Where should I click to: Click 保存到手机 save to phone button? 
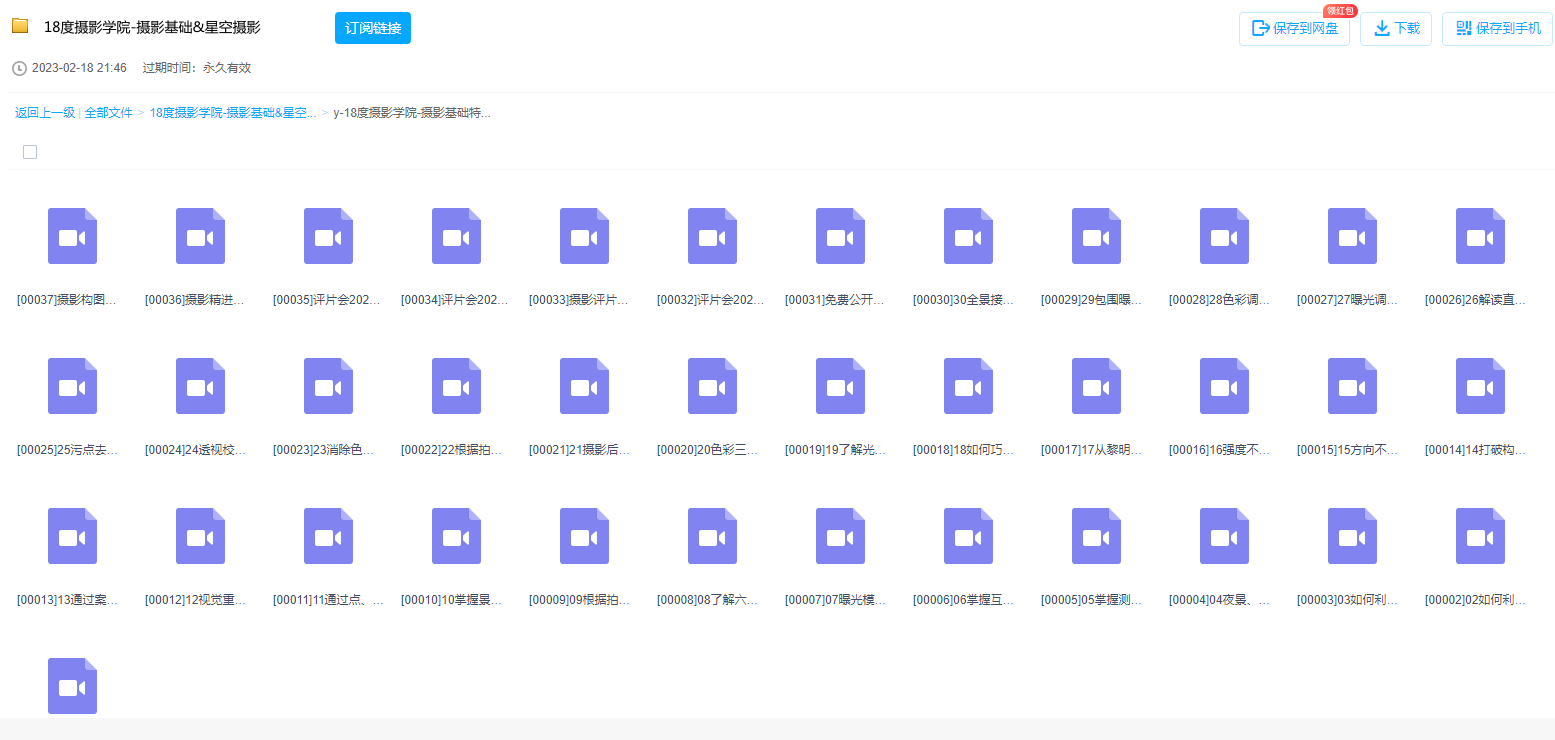[x=1497, y=28]
